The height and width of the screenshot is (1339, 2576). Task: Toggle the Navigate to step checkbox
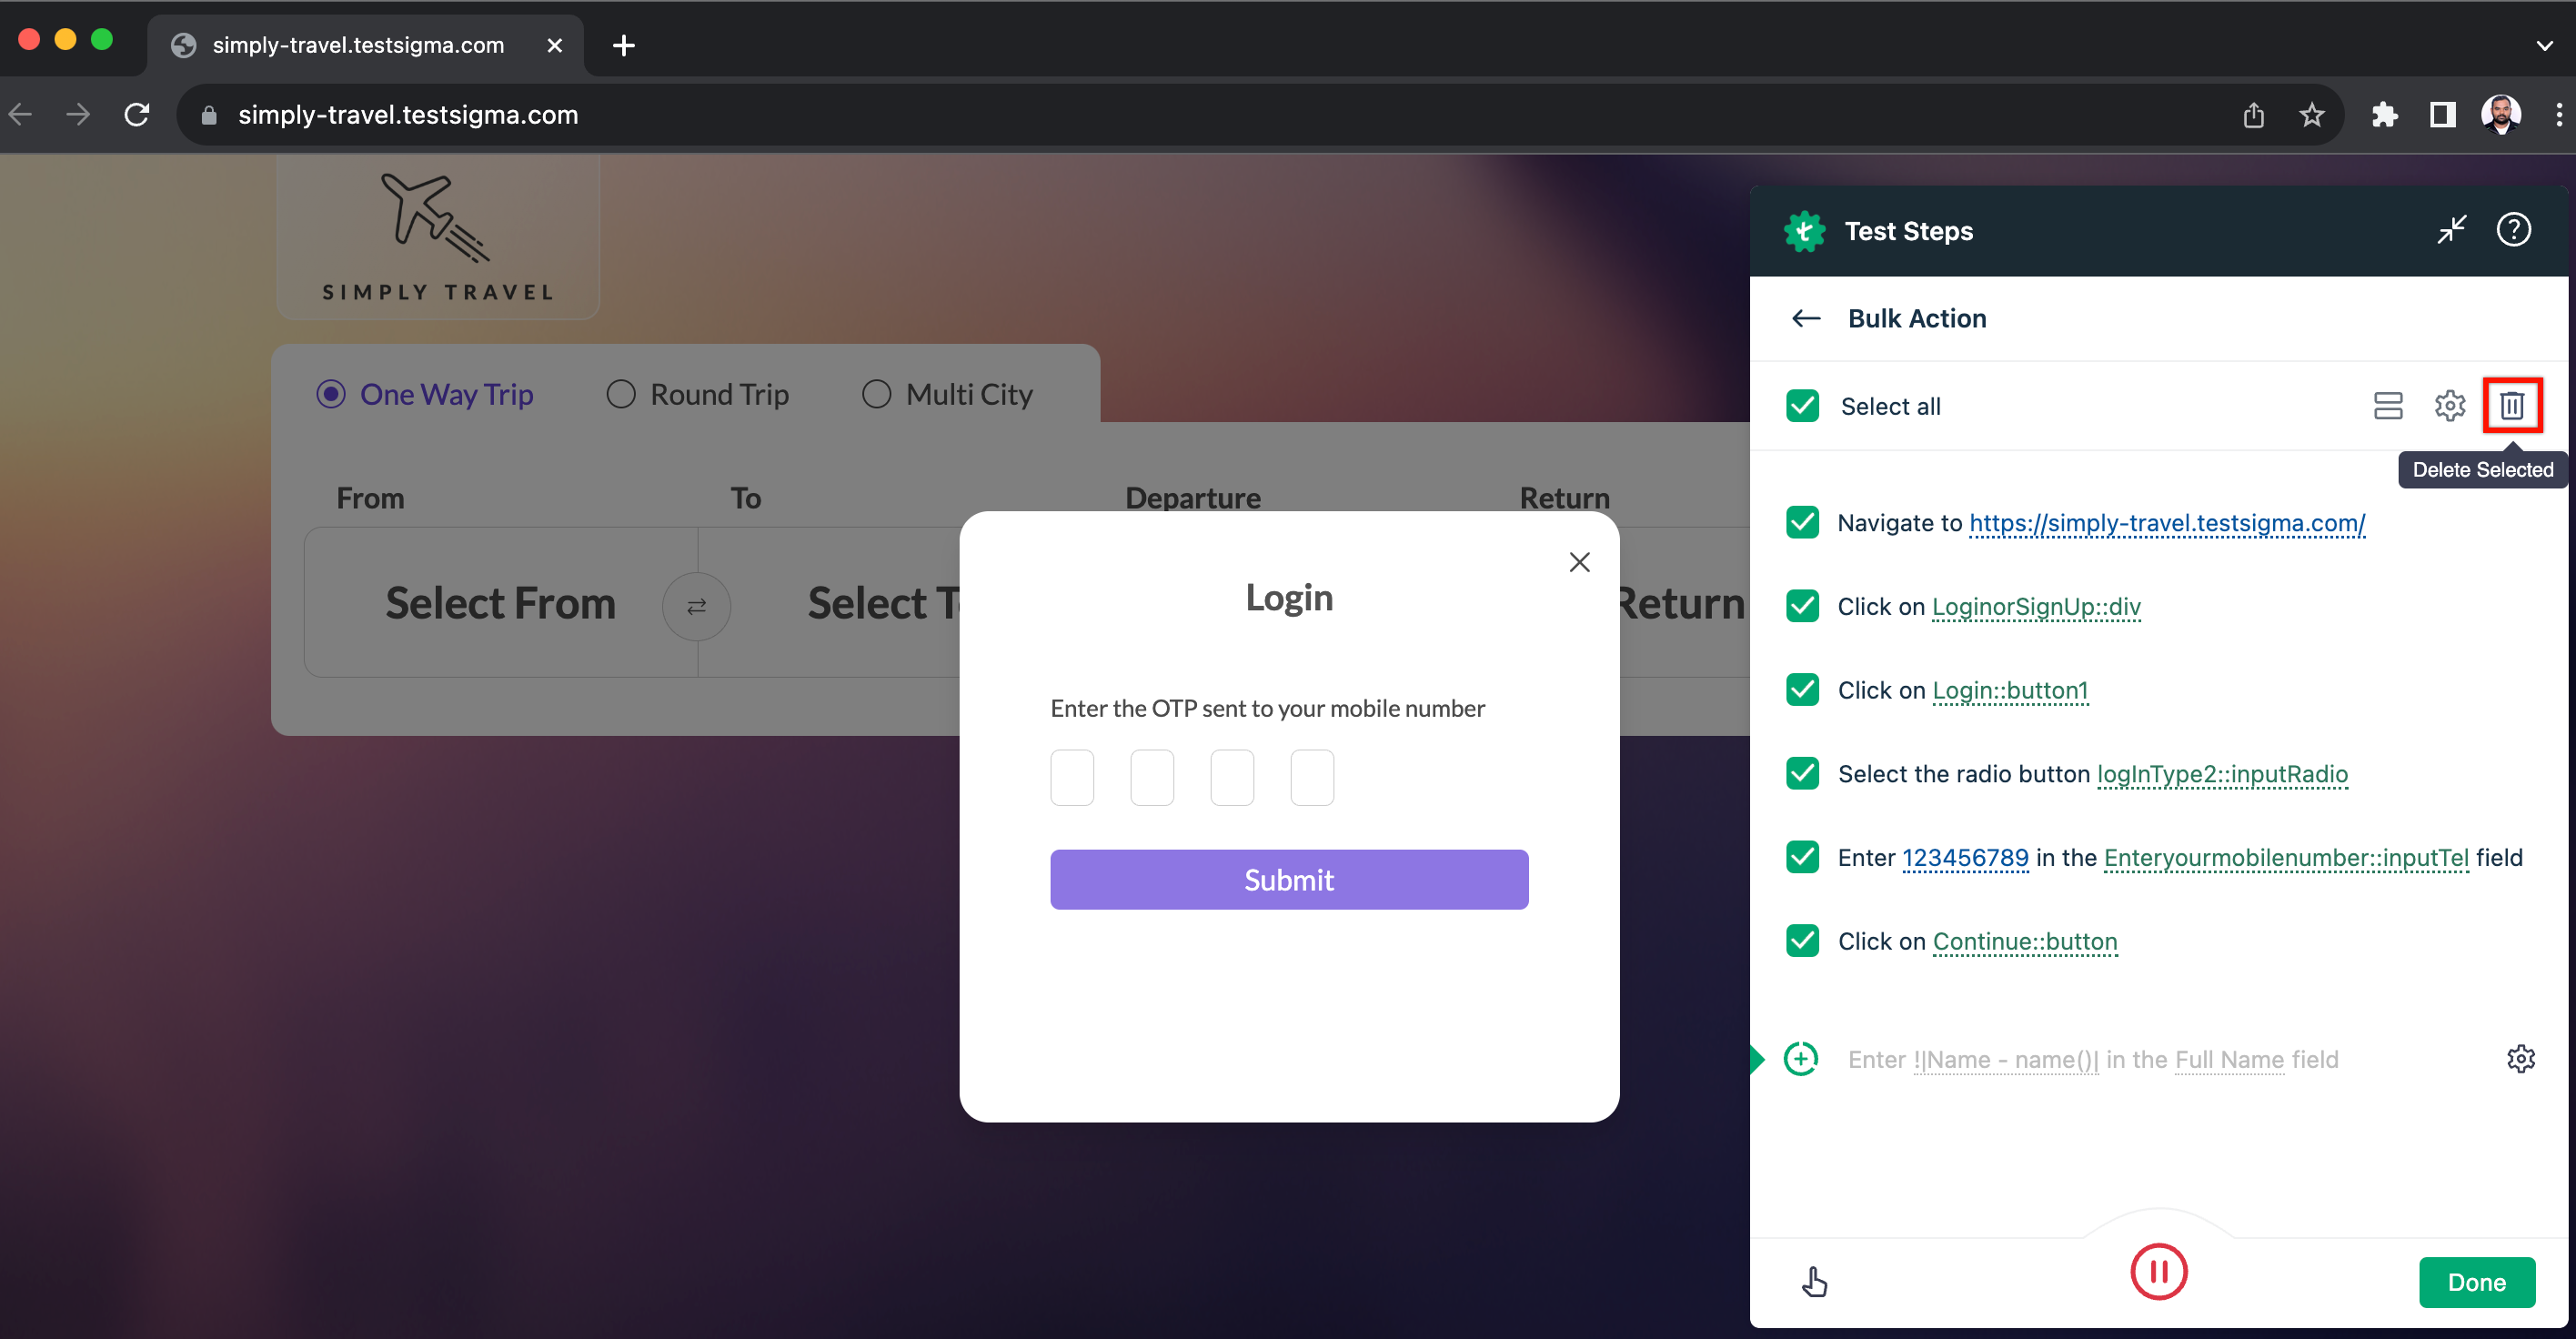pos(1805,523)
